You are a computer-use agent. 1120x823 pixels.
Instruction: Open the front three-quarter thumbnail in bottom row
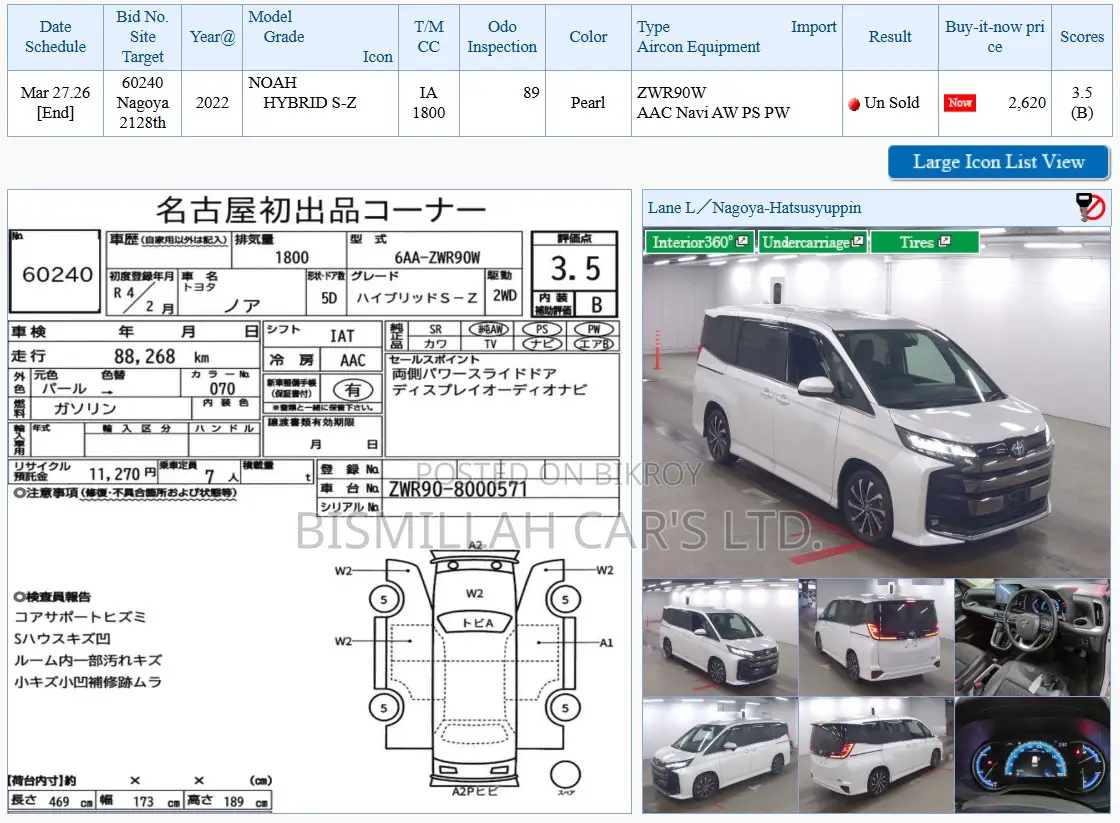pyautogui.click(x=720, y=754)
